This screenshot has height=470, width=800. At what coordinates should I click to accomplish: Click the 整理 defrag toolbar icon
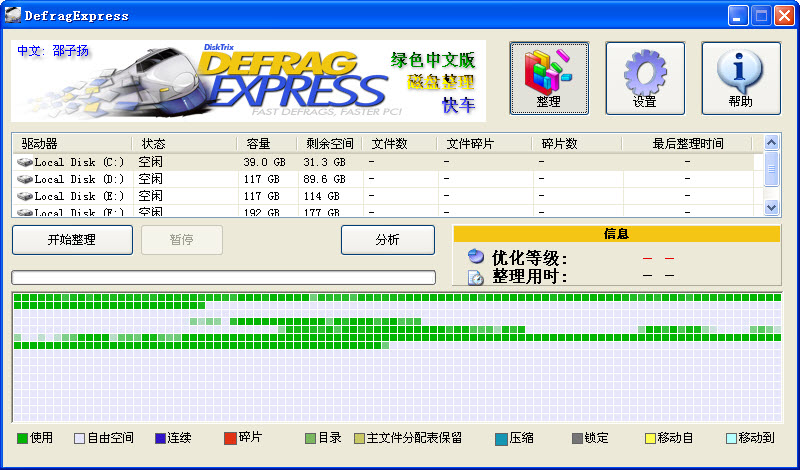[548, 71]
